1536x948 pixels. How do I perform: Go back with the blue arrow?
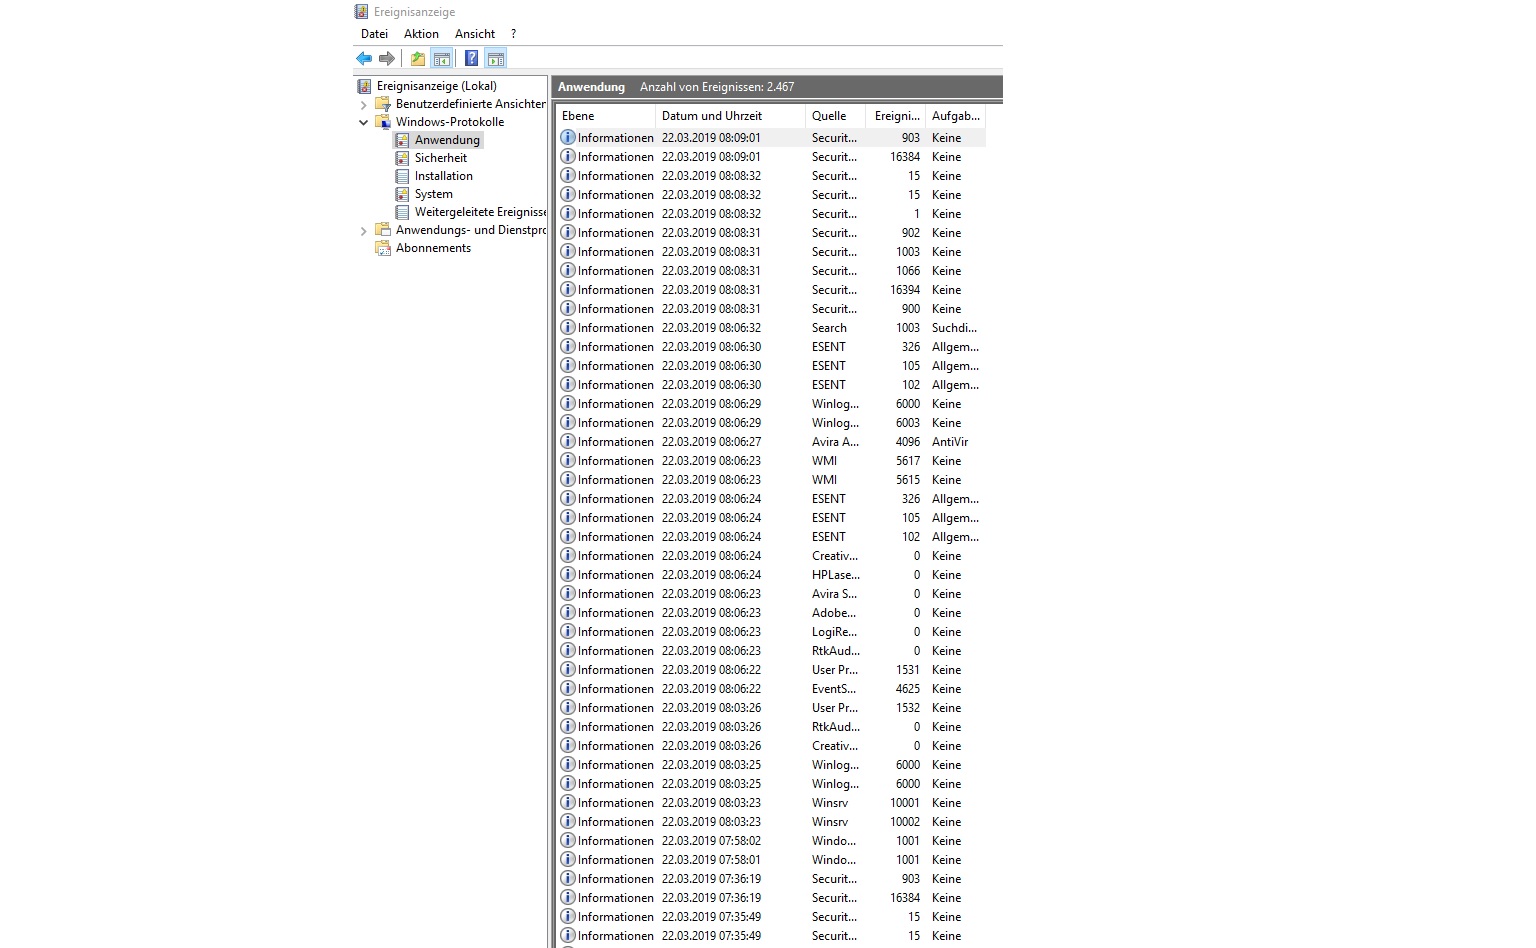(364, 59)
